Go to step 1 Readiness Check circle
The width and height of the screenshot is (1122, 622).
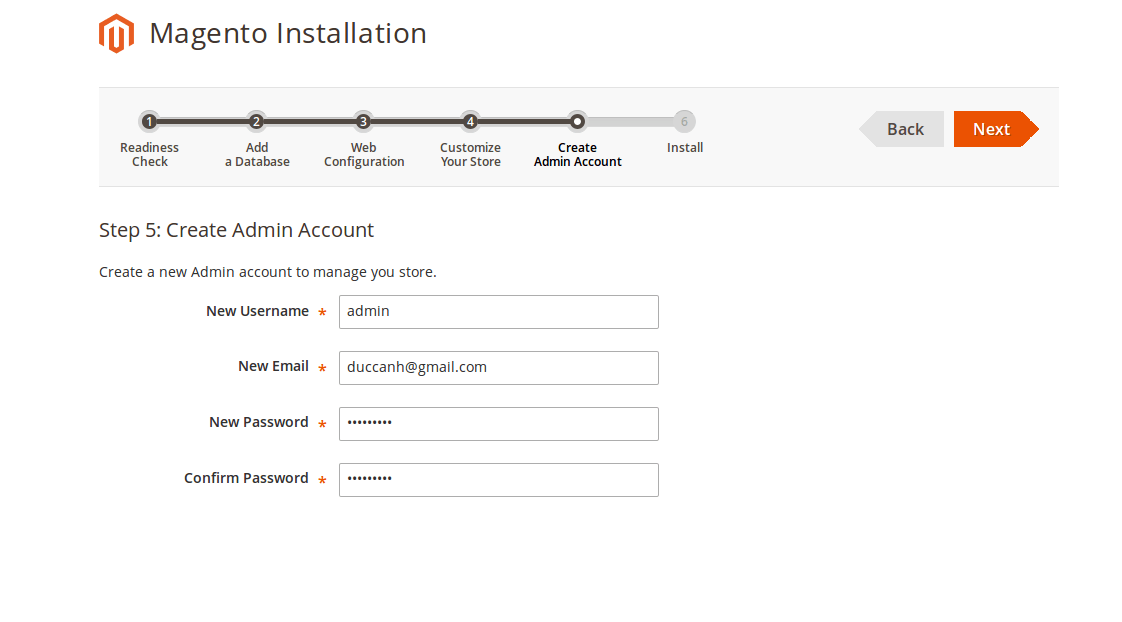pyautogui.click(x=149, y=122)
